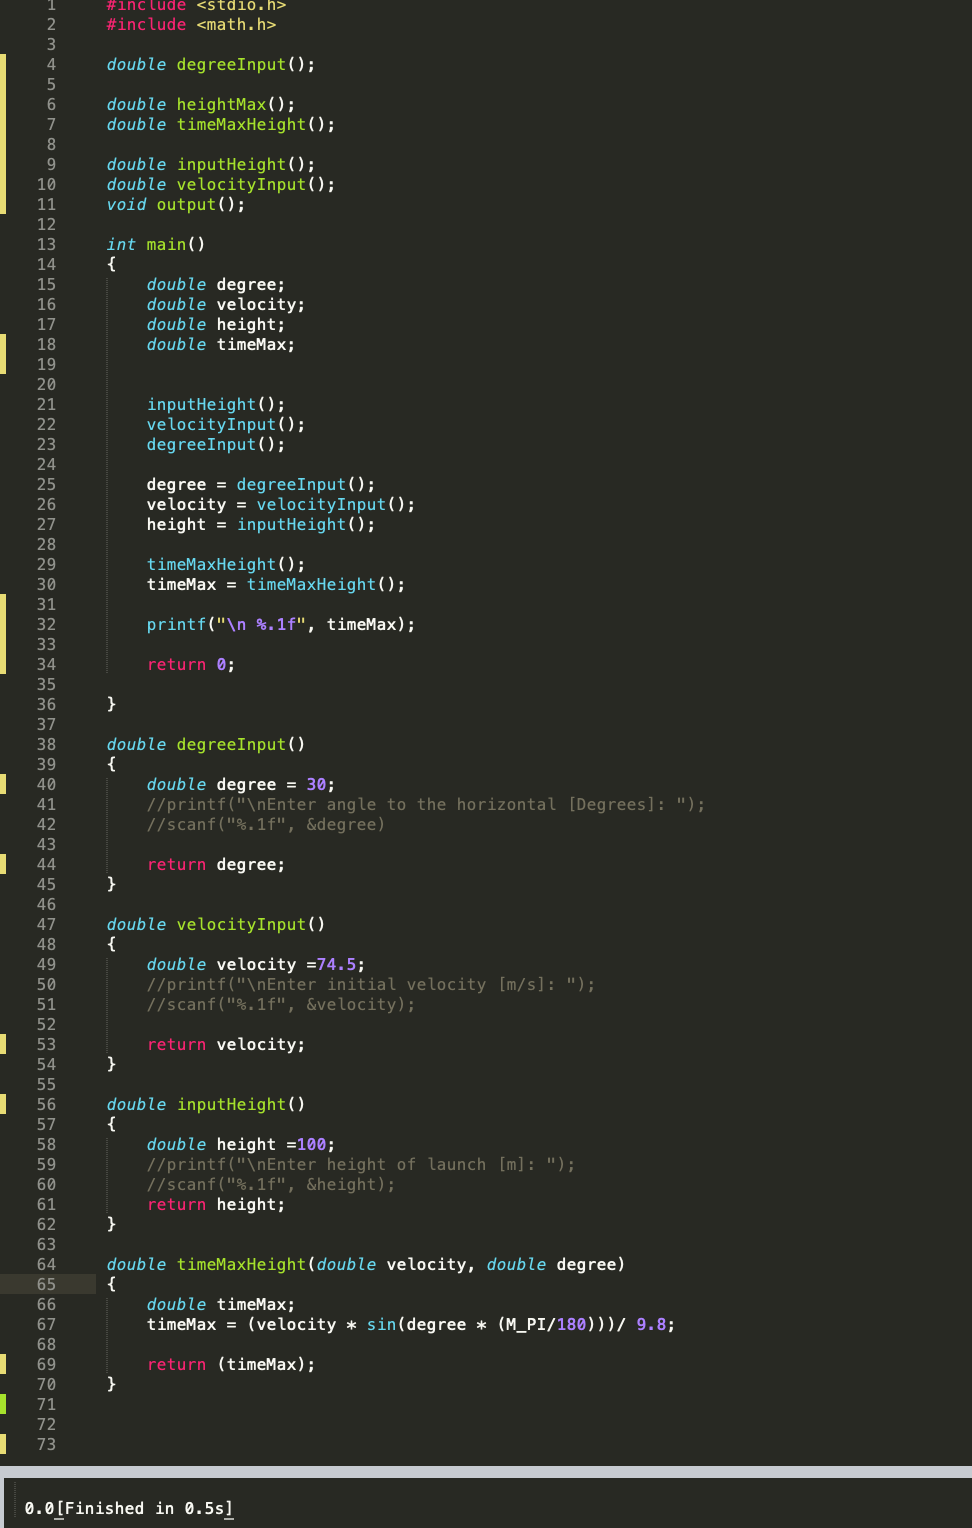Select the return 0 statement on line 34
This screenshot has height=1528, width=972.
[190, 664]
